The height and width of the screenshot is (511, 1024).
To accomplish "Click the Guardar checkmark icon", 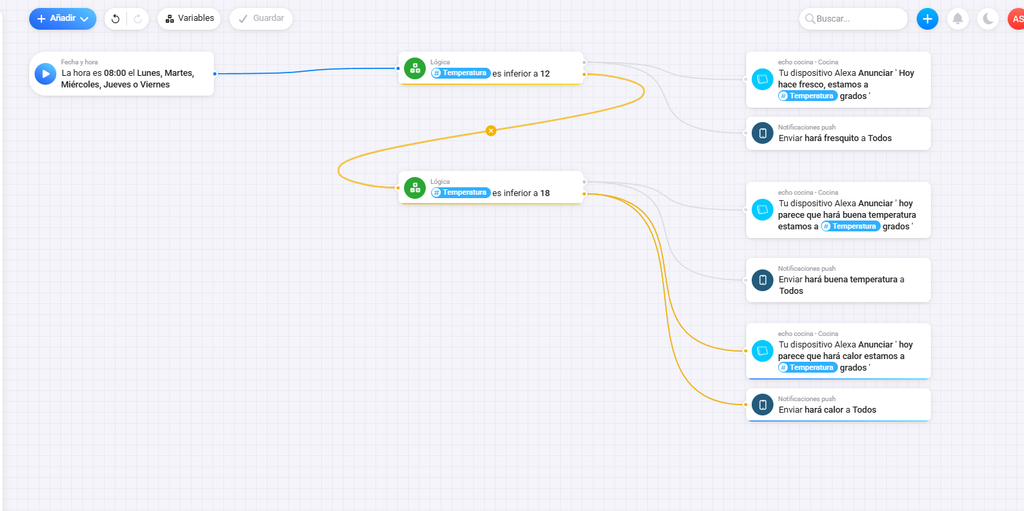I will click(243, 19).
